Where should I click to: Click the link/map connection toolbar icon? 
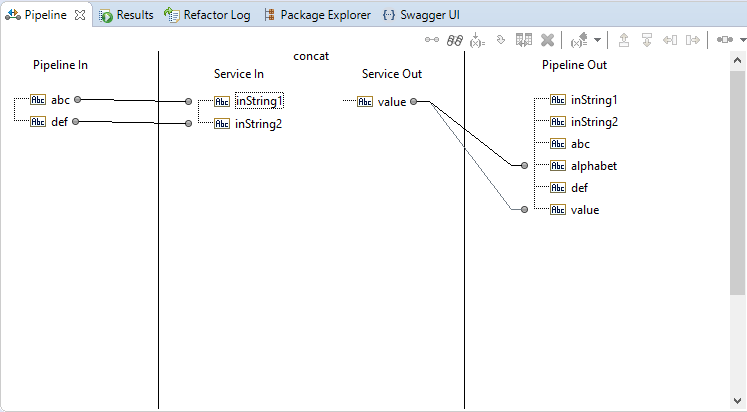[x=432, y=40]
